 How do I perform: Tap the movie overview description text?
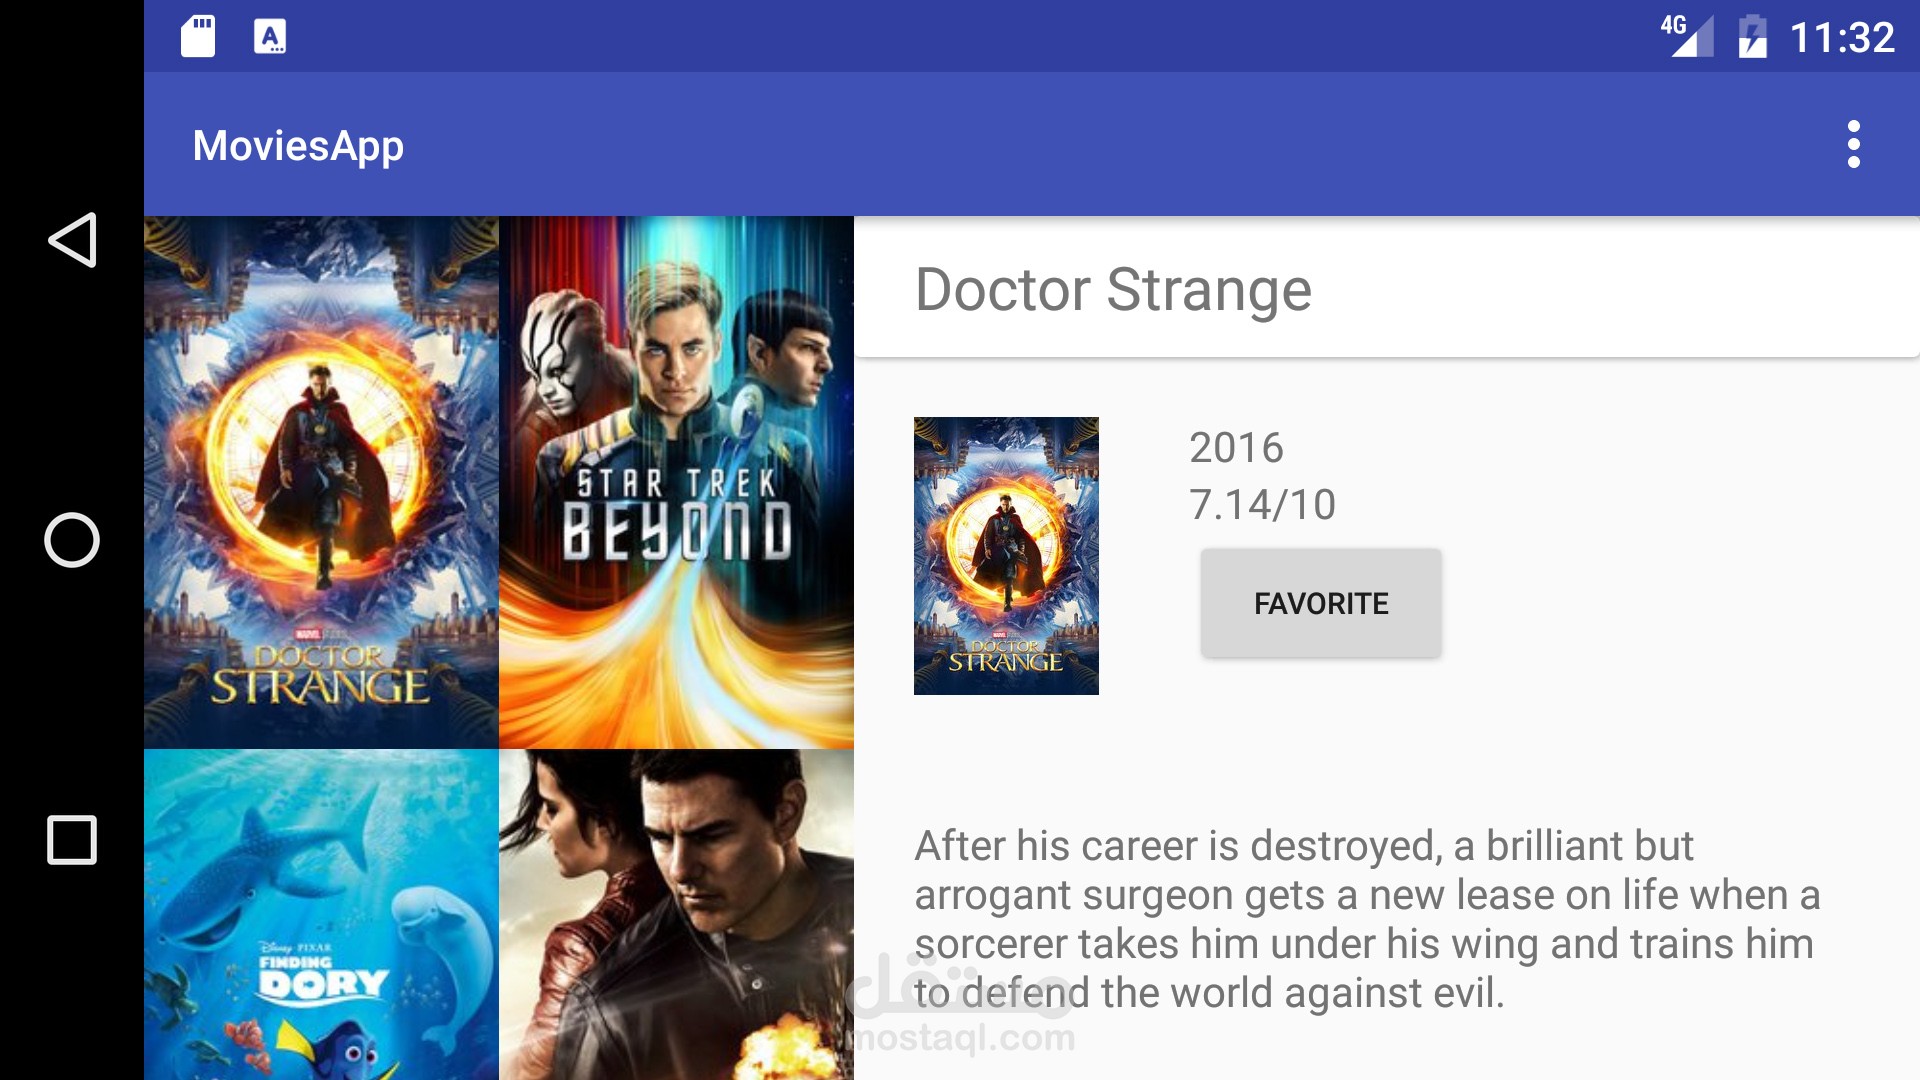click(x=1367, y=919)
